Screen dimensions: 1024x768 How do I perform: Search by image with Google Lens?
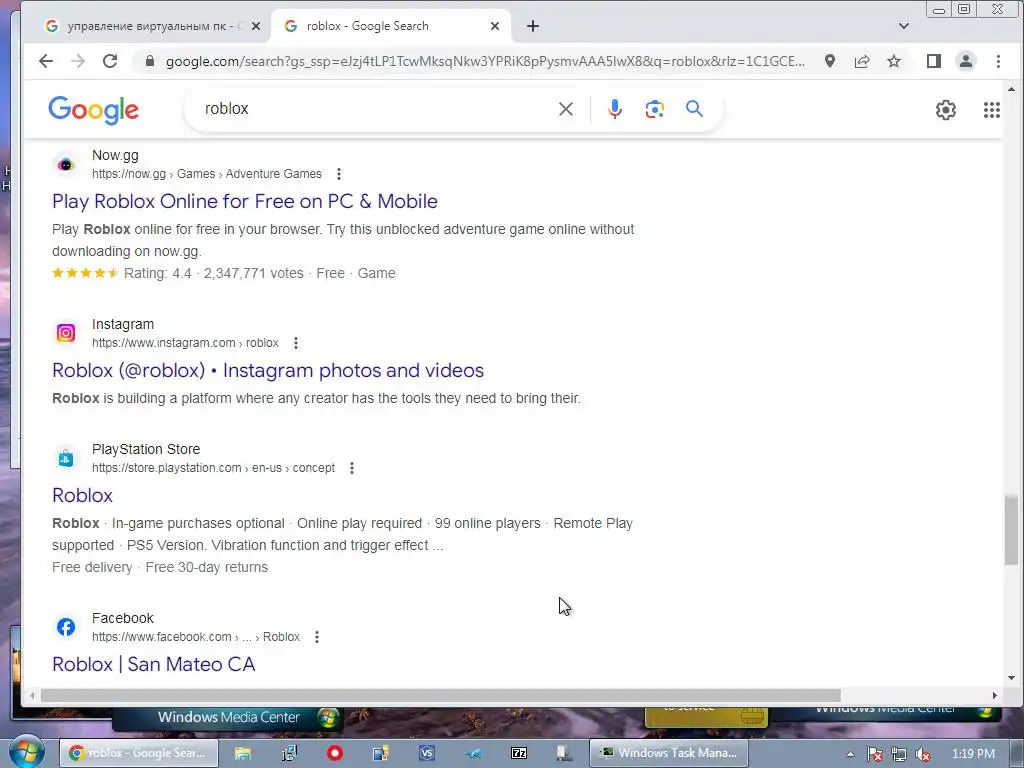pyautogui.click(x=654, y=109)
